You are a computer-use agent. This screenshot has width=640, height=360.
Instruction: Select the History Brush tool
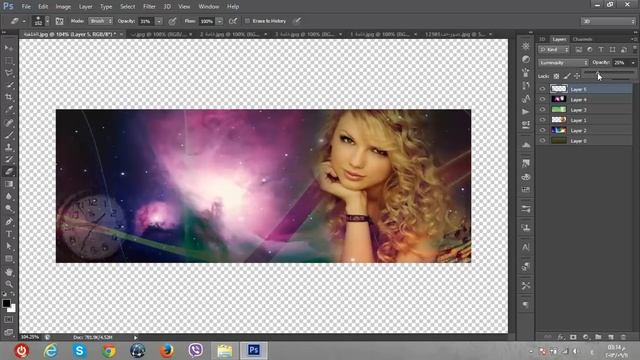click(9, 159)
